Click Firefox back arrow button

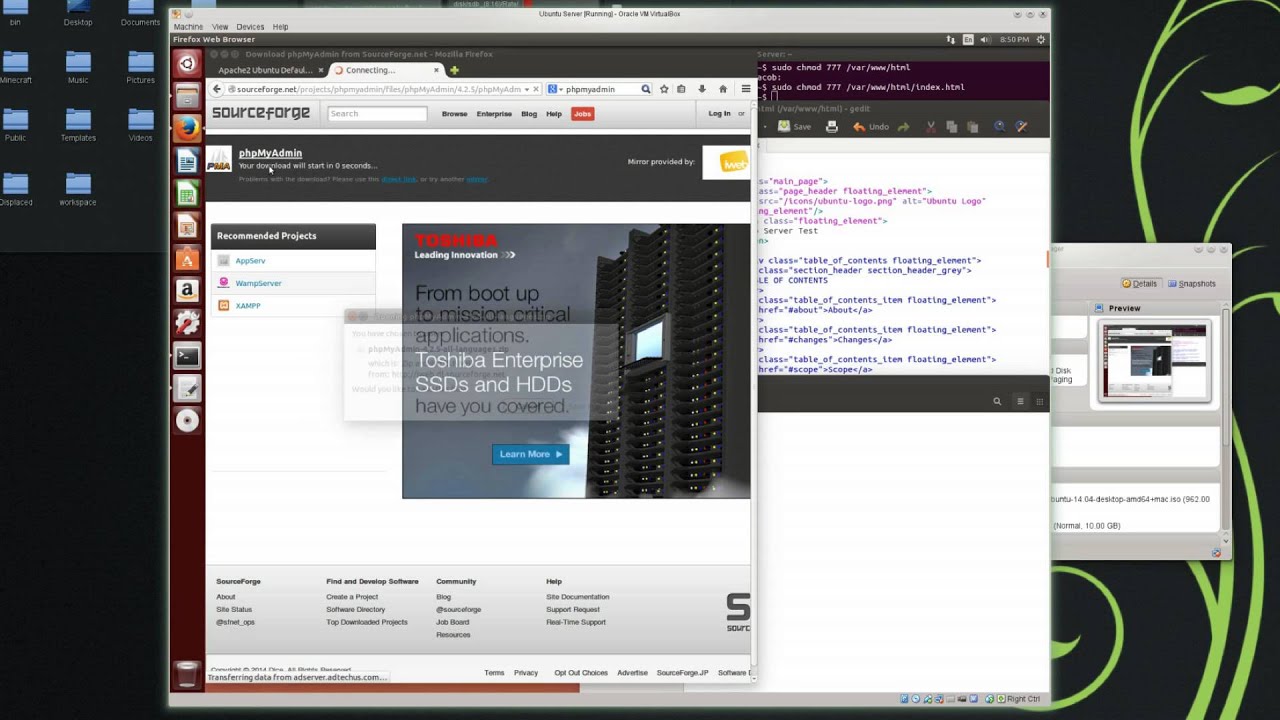tap(217, 89)
